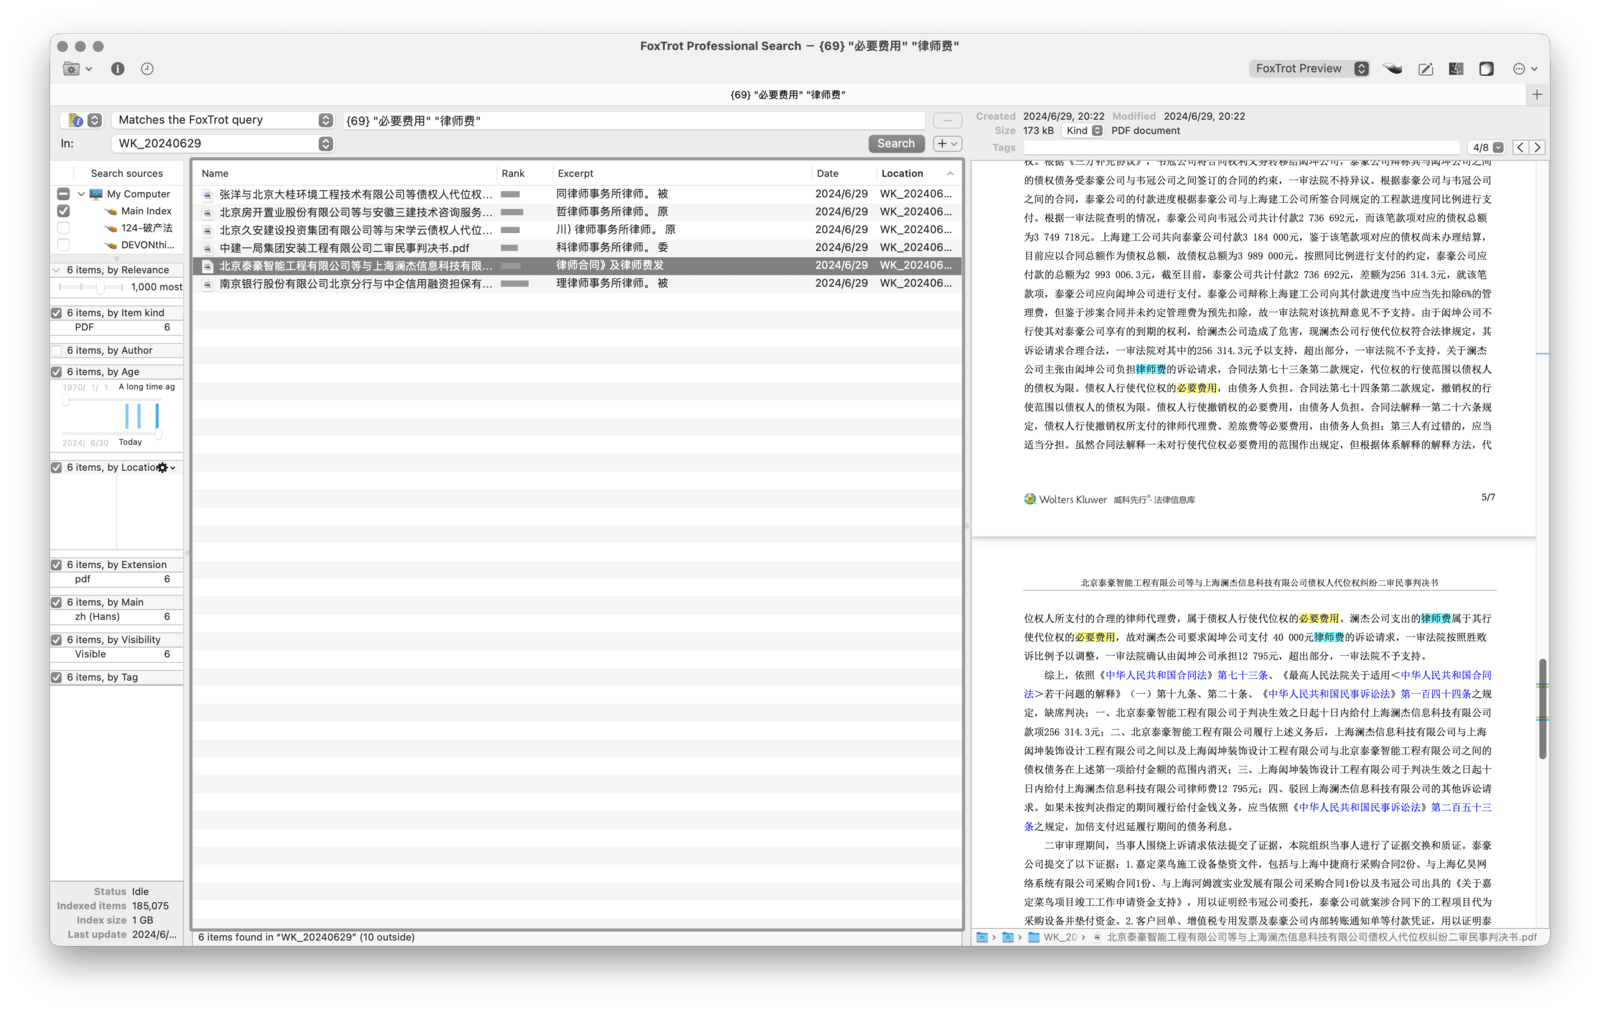Adjust the relevance 1,000 most slider
Viewport: 1600px width, 1012px height.
[100, 287]
